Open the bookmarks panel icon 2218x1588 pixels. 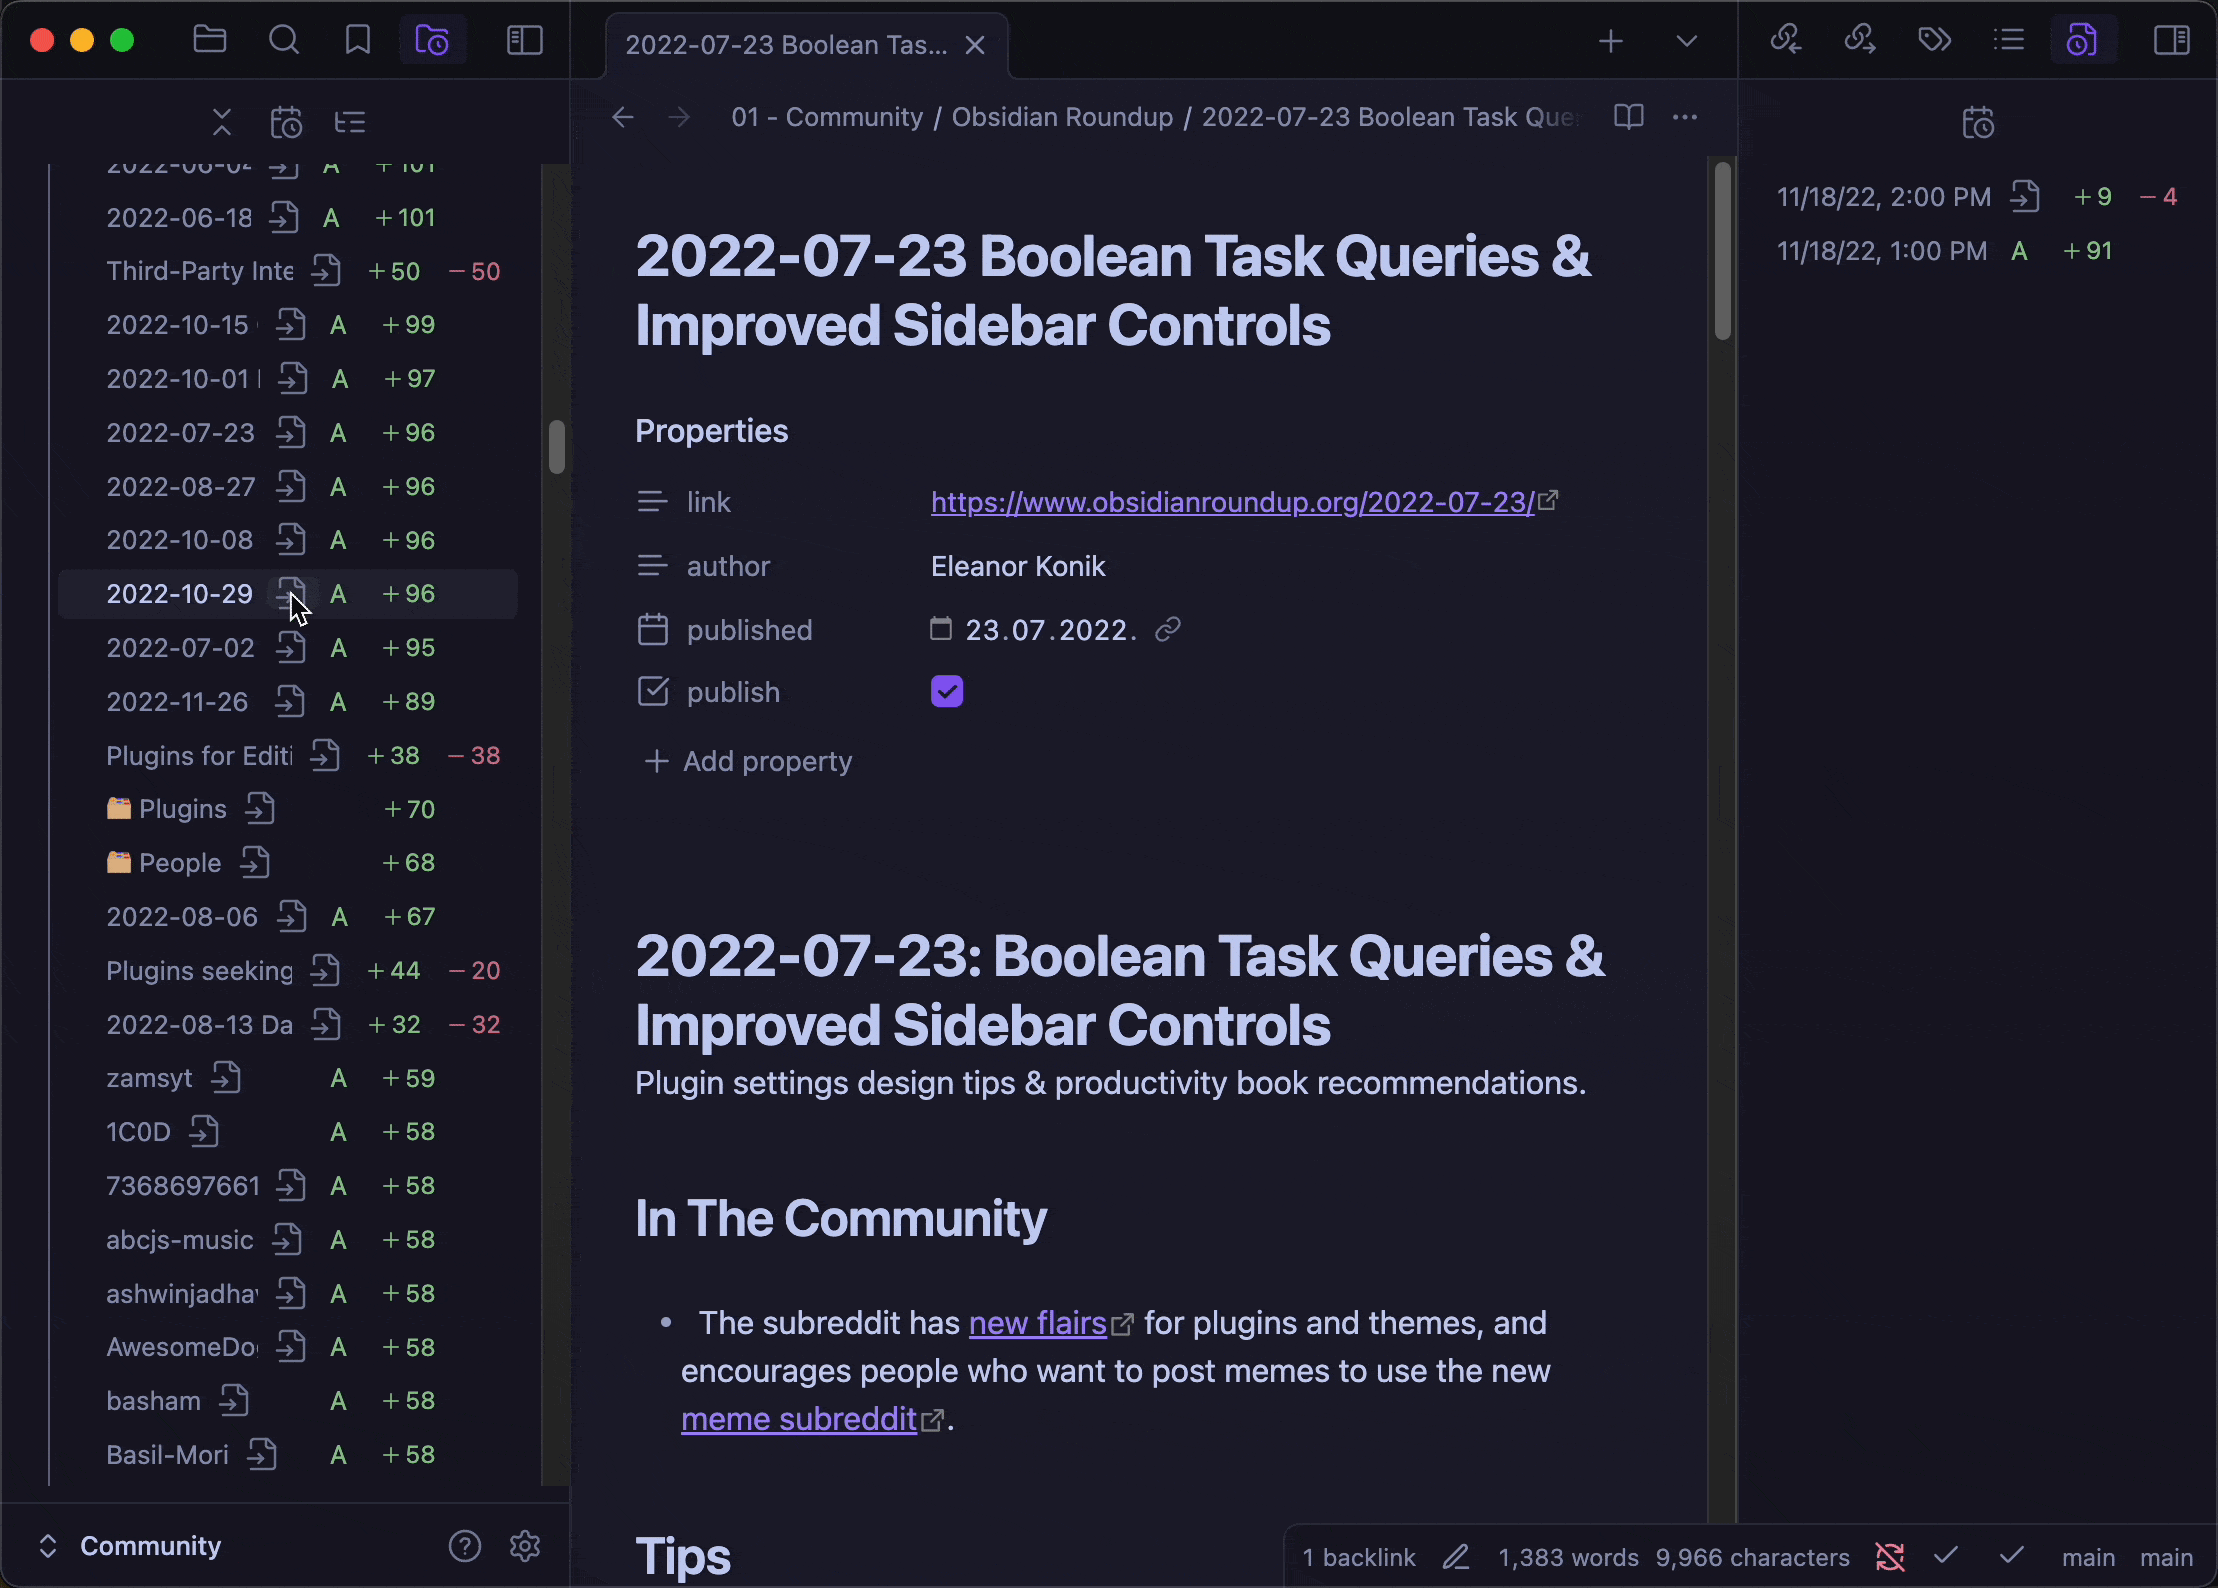pyautogui.click(x=357, y=41)
